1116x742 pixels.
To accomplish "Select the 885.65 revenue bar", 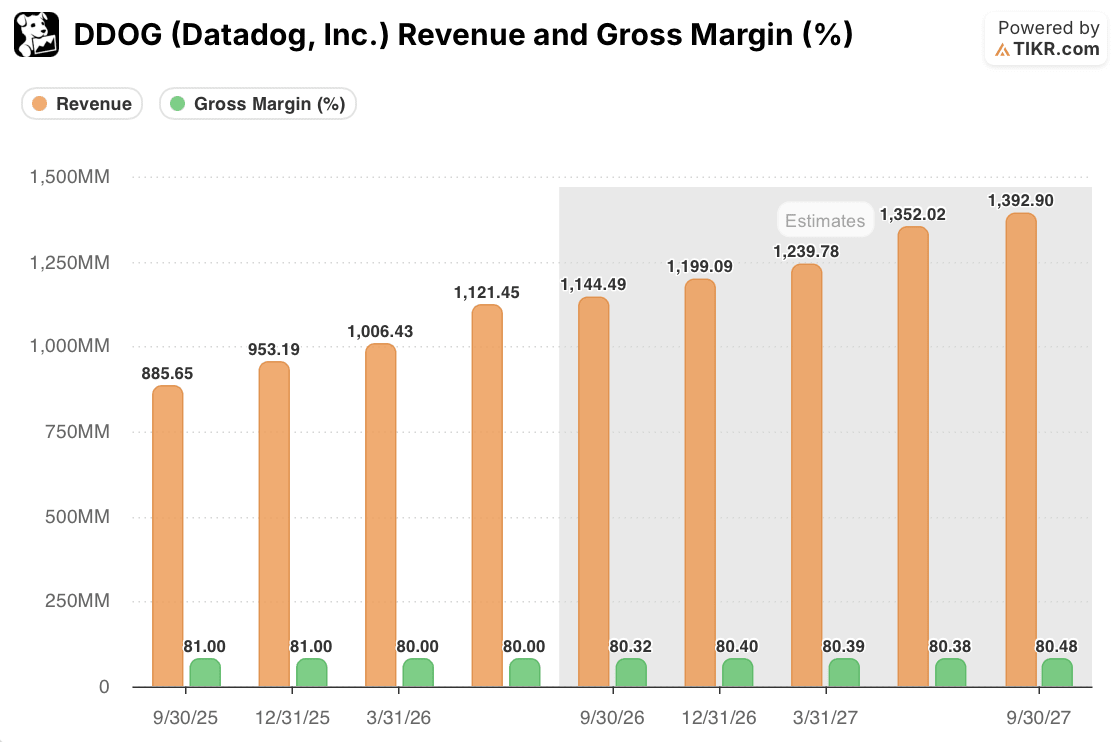I will coord(168,536).
